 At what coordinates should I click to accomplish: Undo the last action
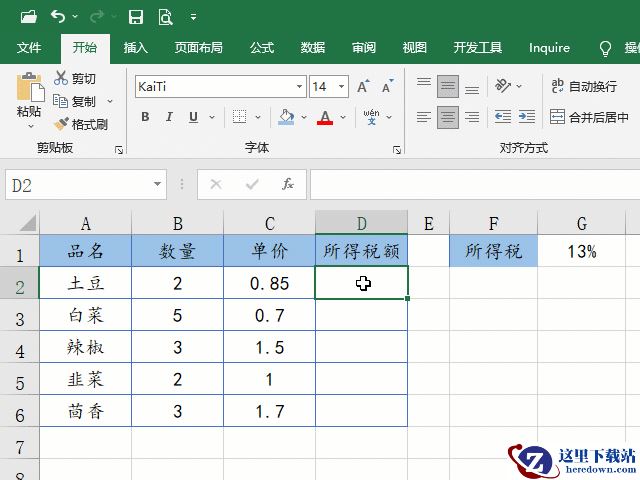58,17
